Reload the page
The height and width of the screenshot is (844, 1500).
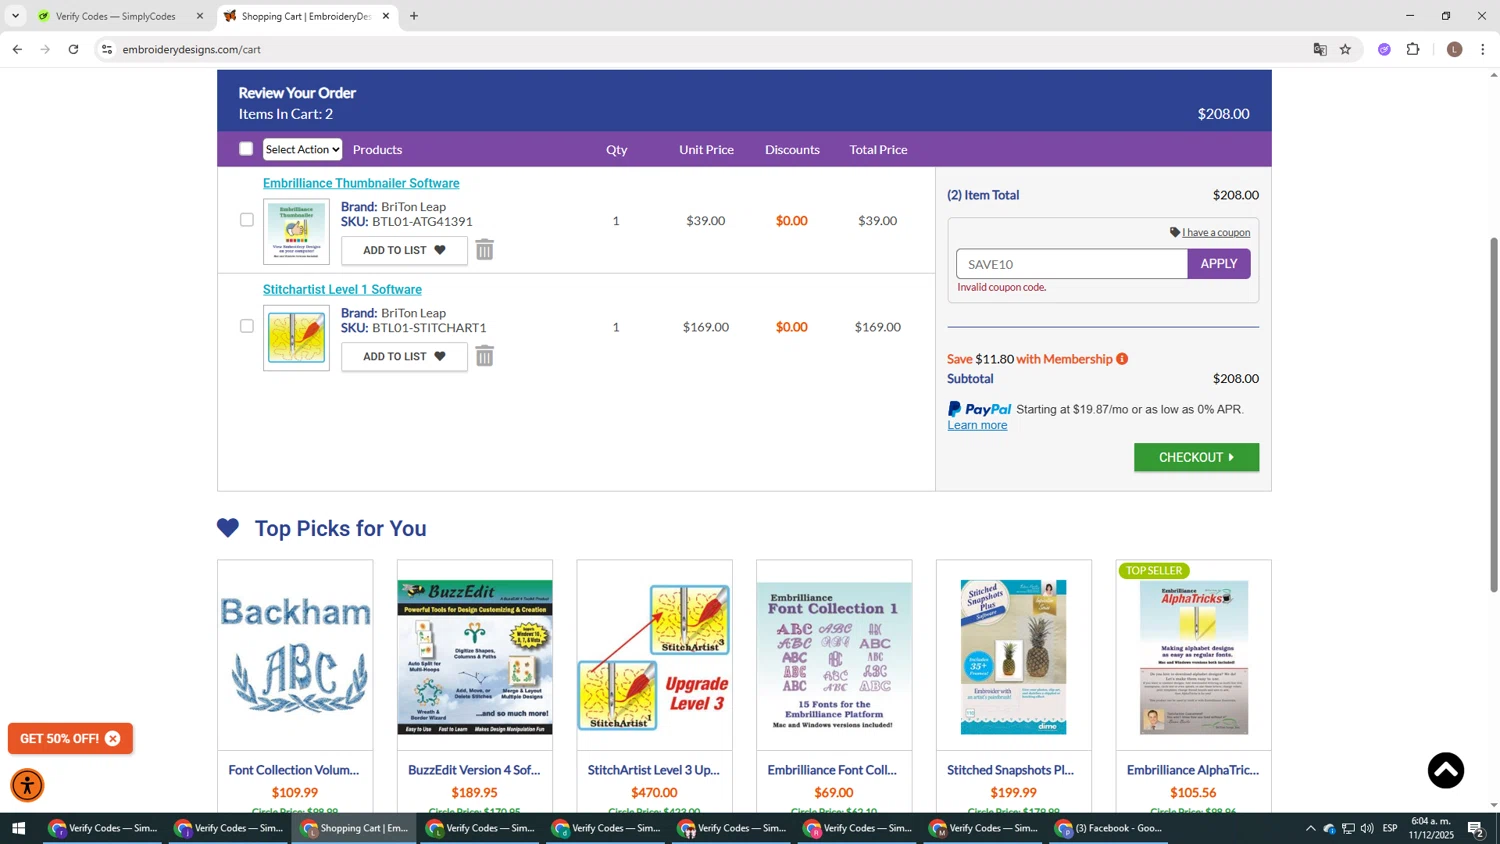coord(73,49)
